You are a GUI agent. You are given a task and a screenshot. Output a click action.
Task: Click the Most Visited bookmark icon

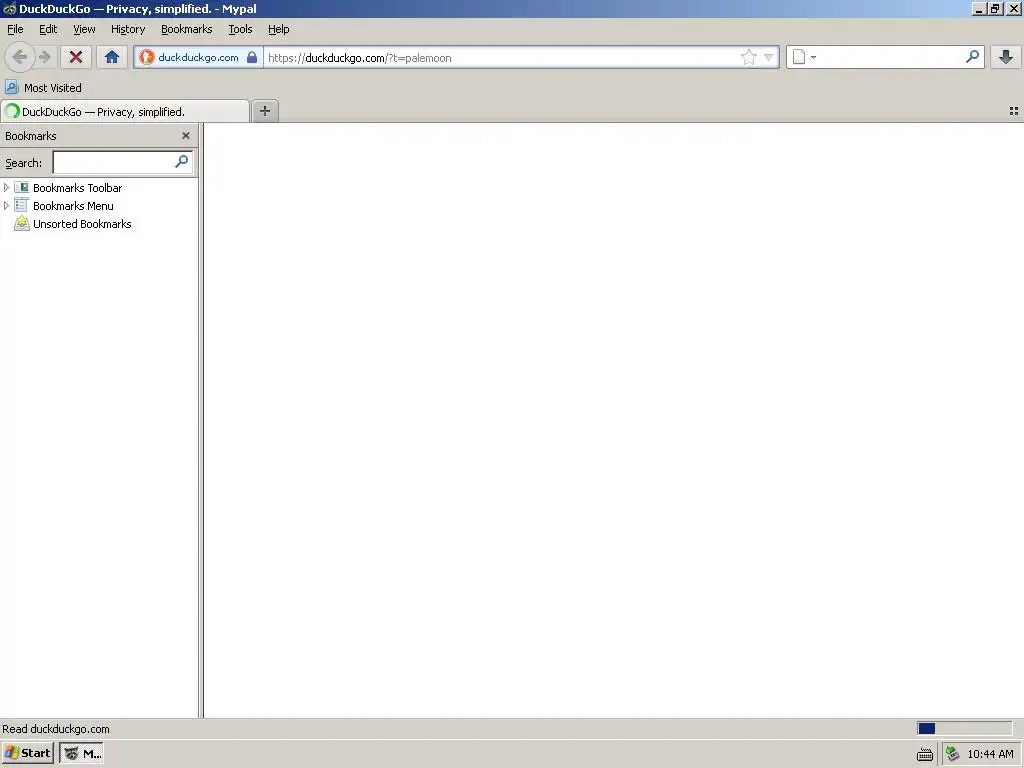(x=12, y=88)
